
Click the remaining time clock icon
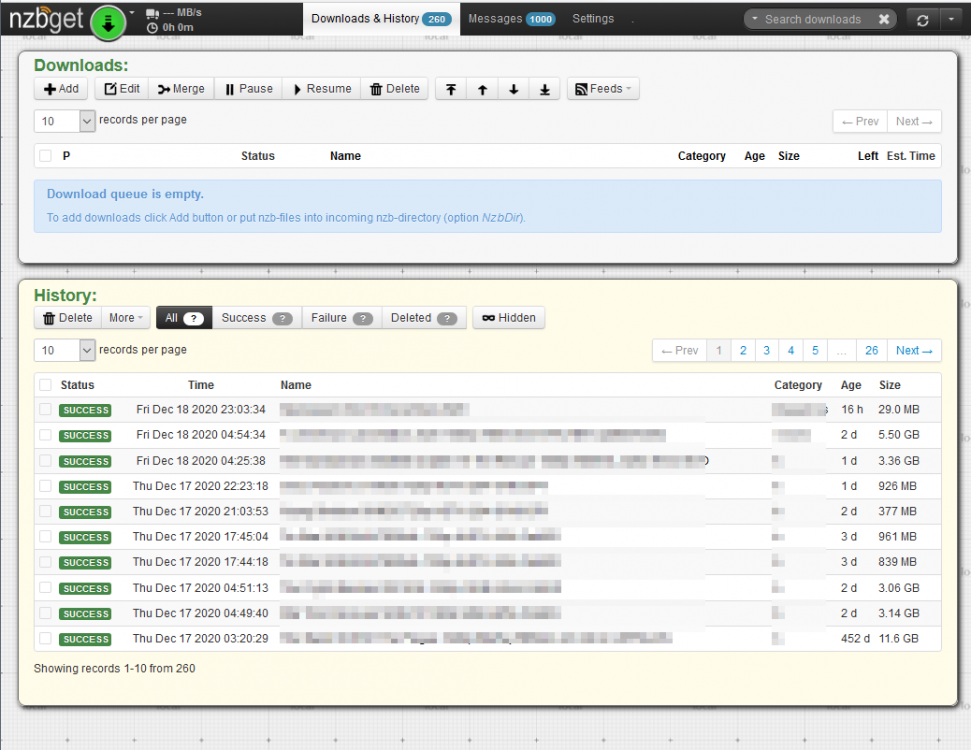point(152,28)
